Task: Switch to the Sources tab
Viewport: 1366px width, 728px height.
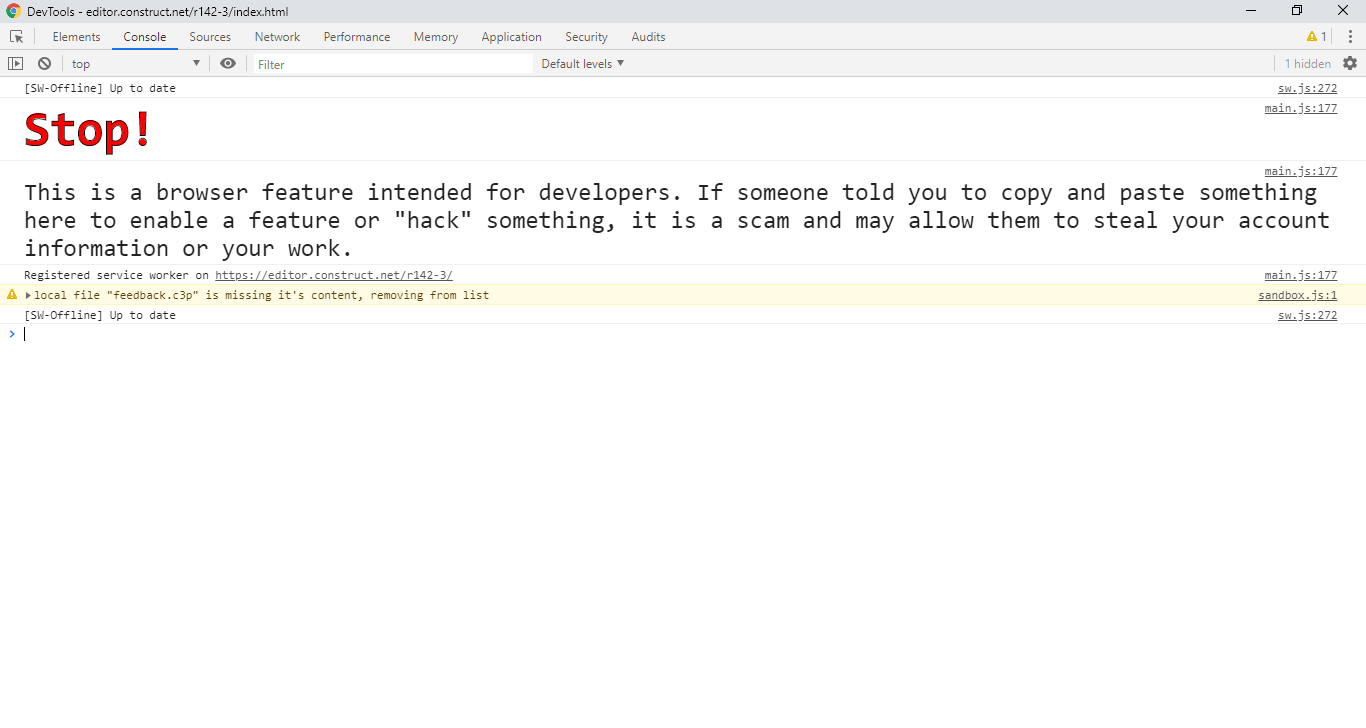Action: point(210,36)
